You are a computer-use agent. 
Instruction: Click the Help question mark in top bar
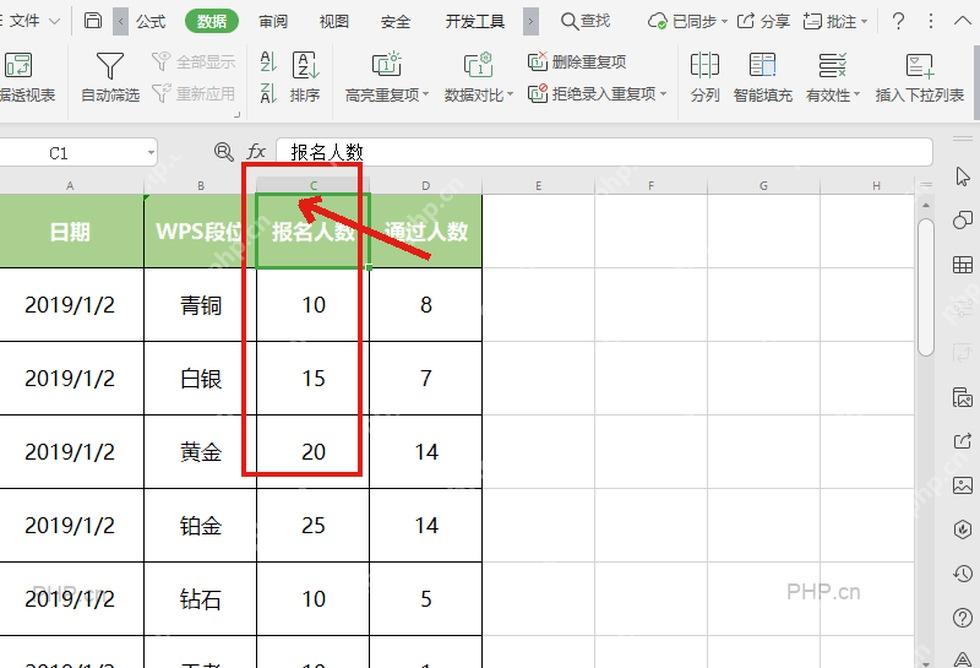(x=898, y=21)
